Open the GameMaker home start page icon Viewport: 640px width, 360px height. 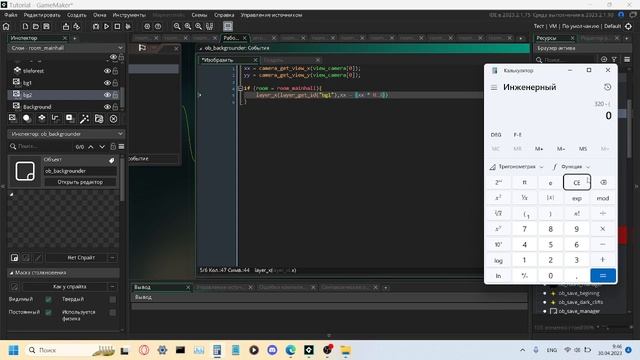click(x=6, y=27)
